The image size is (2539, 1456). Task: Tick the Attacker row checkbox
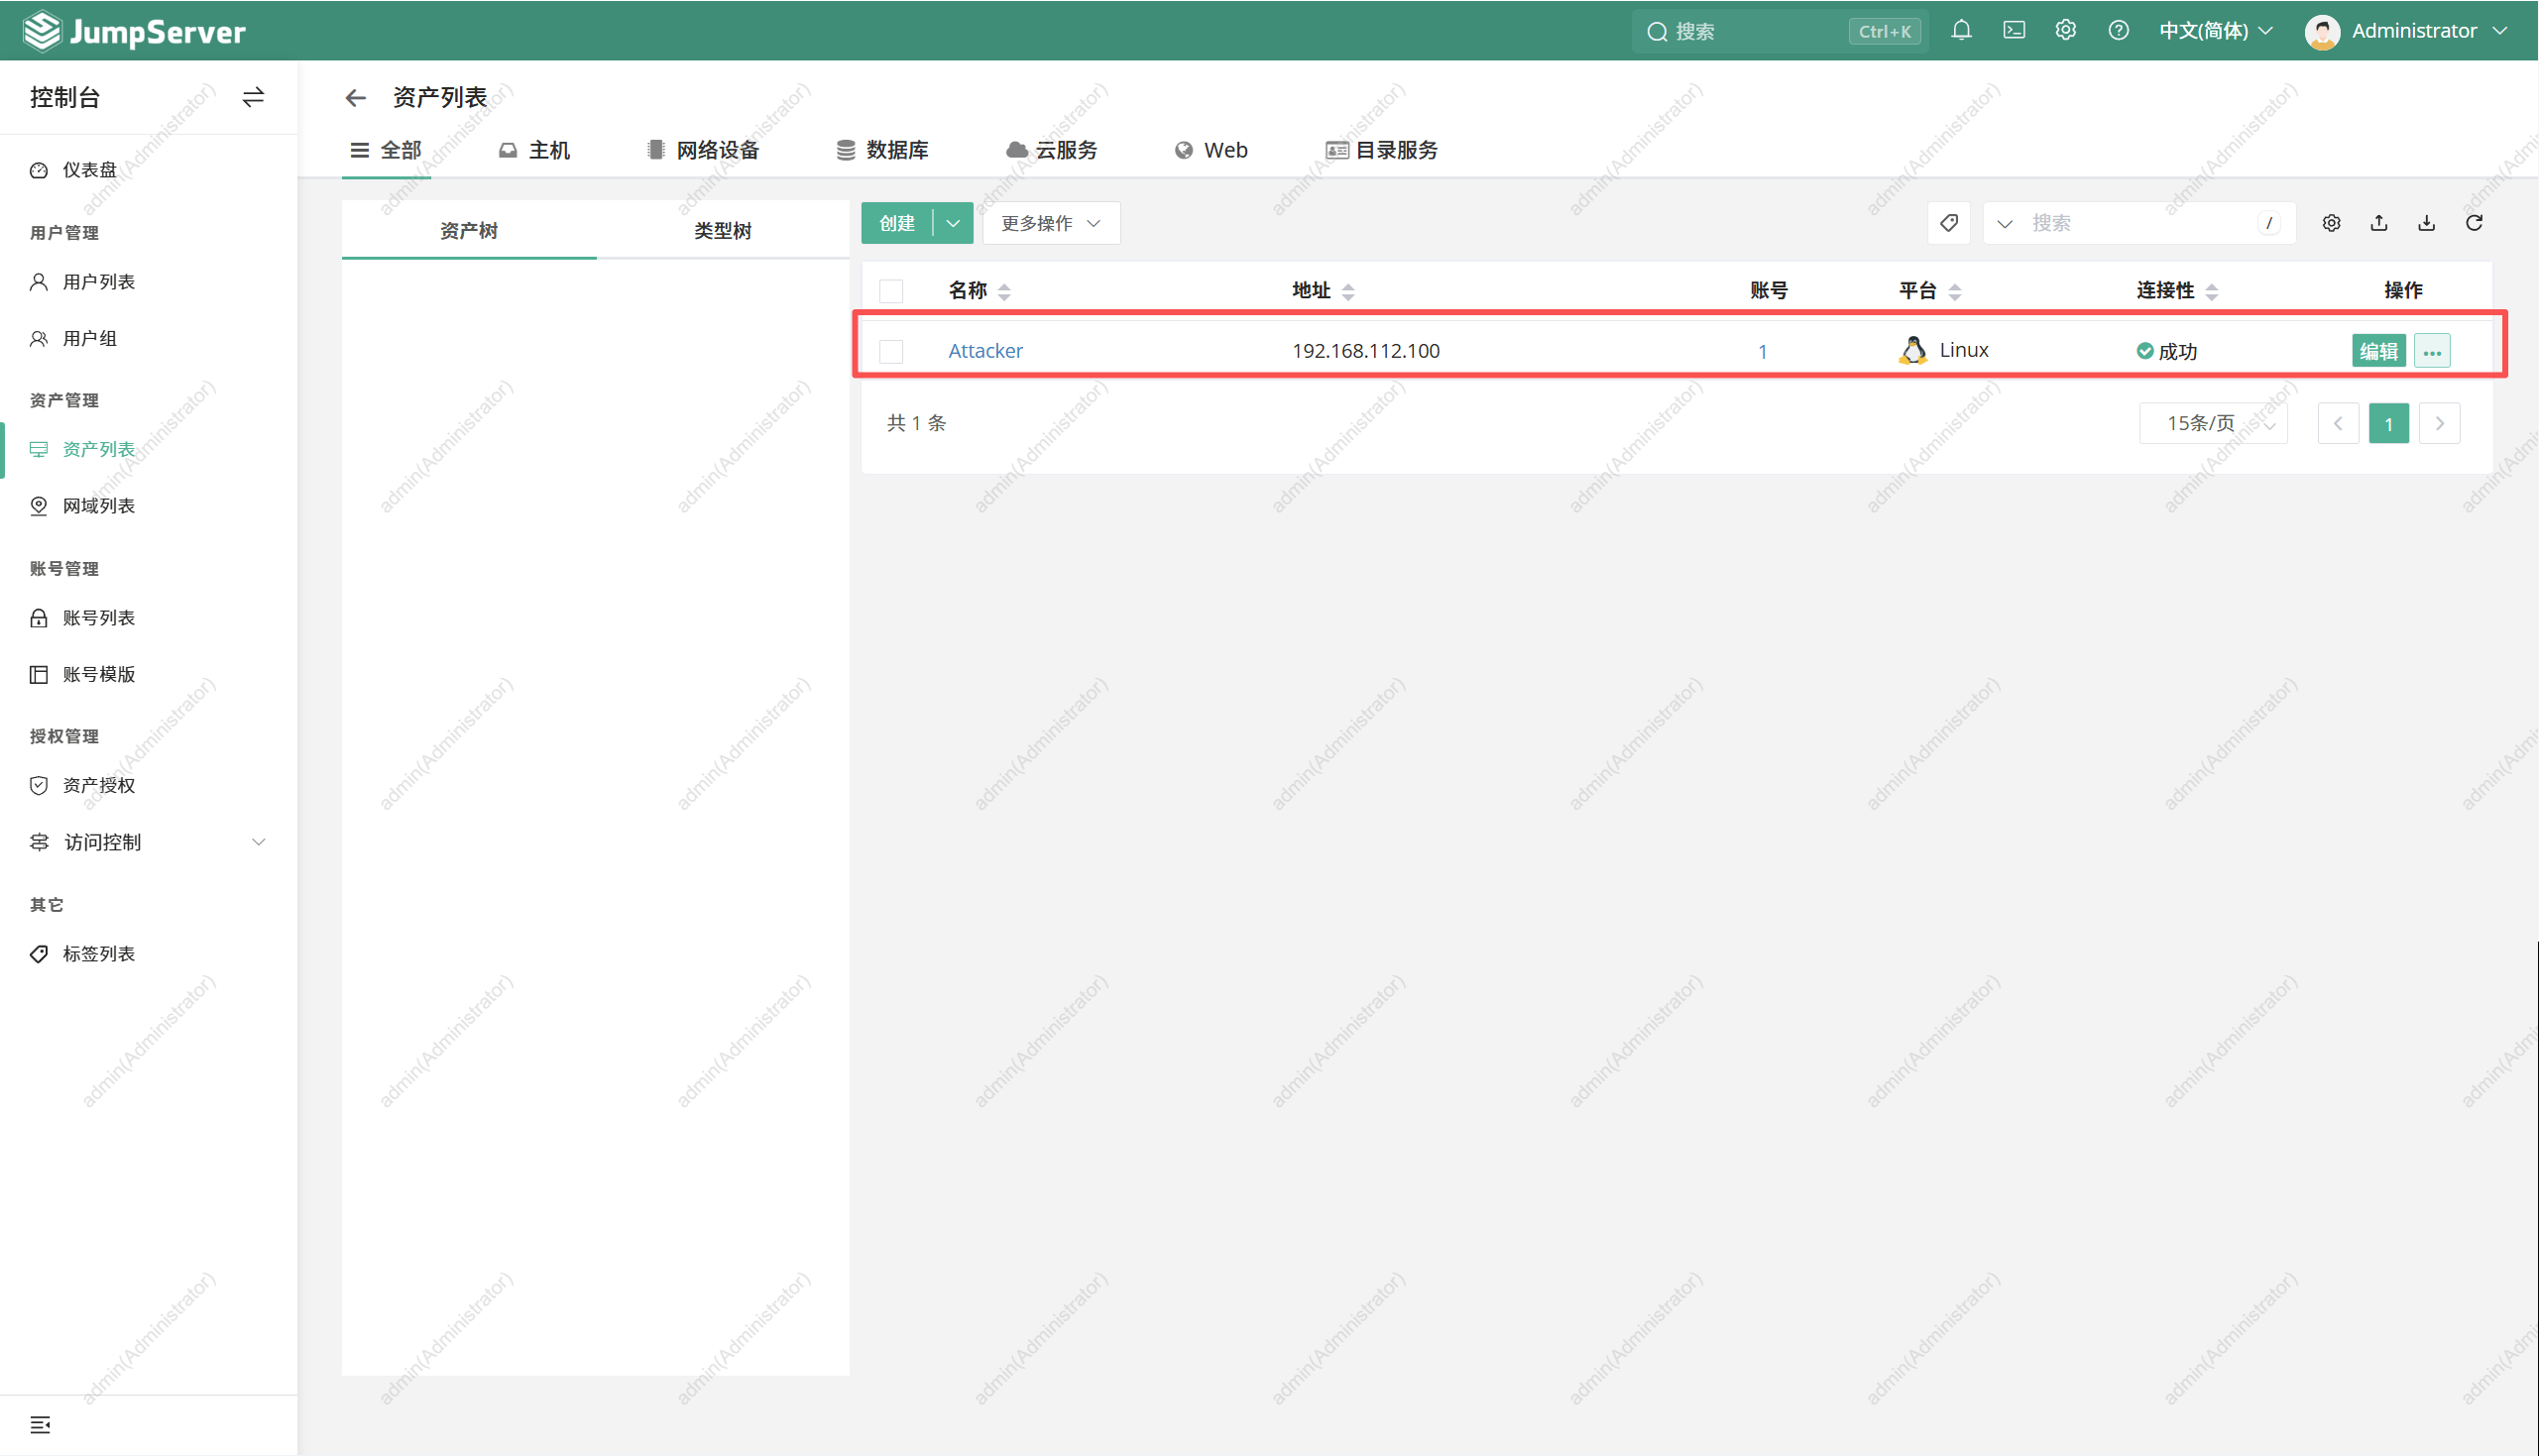891,351
